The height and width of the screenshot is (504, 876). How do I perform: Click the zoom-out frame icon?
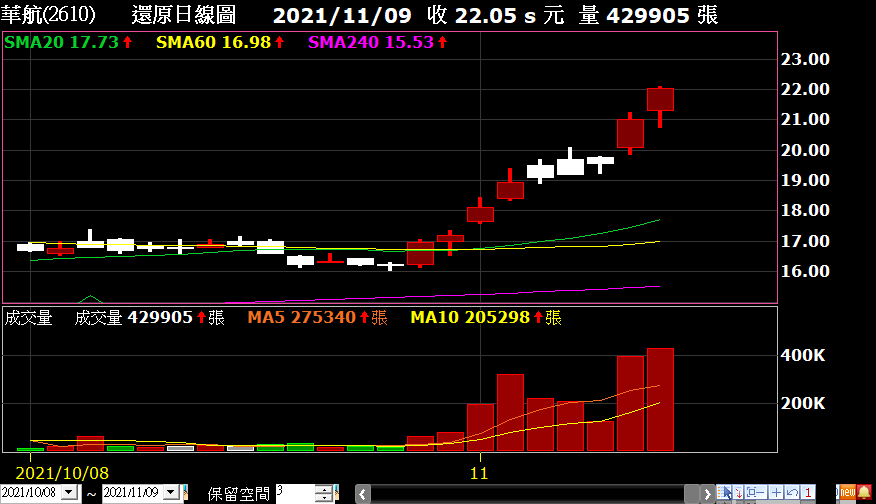[x=756, y=492]
